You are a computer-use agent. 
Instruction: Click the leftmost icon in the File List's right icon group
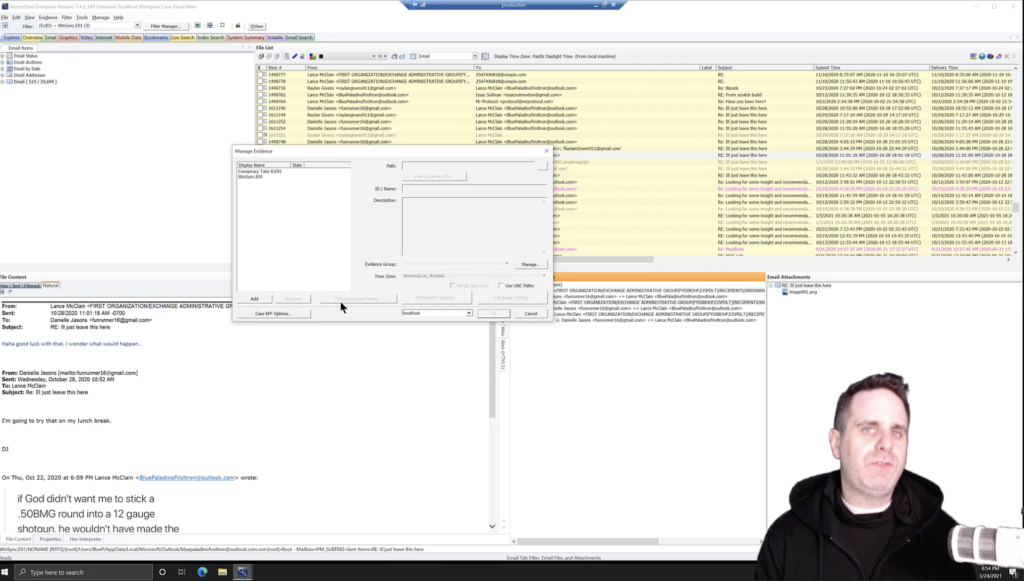point(974,57)
